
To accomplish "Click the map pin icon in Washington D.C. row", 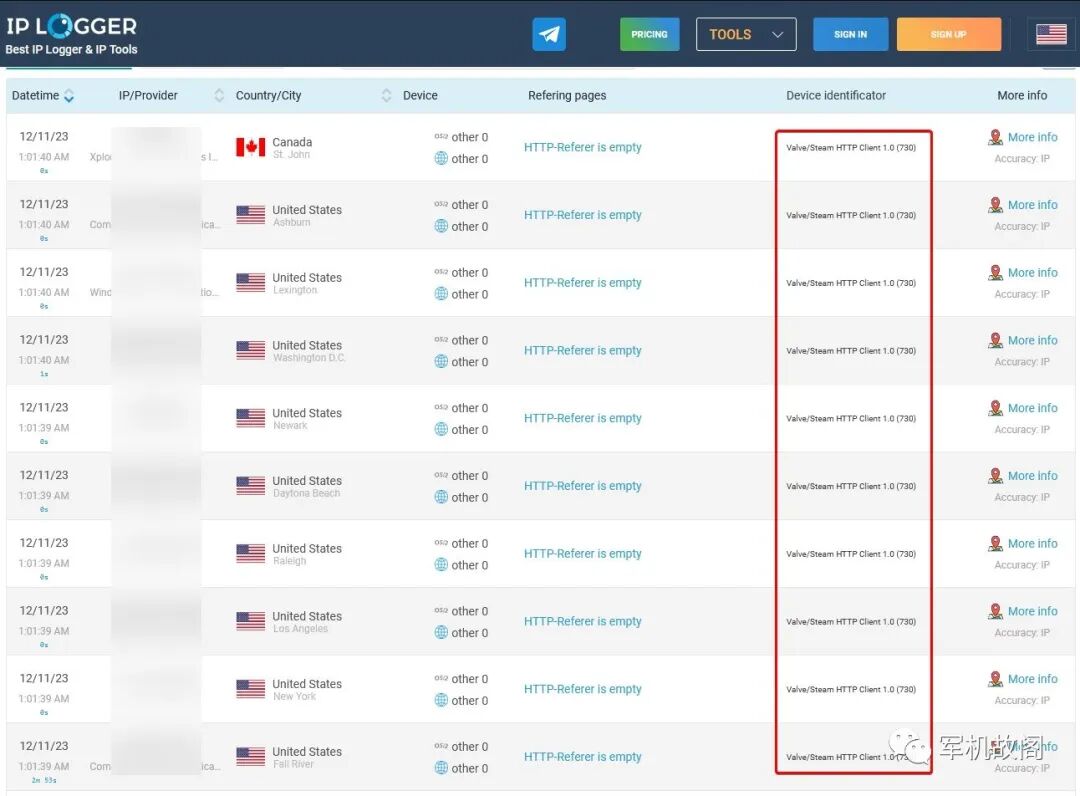I will (995, 340).
